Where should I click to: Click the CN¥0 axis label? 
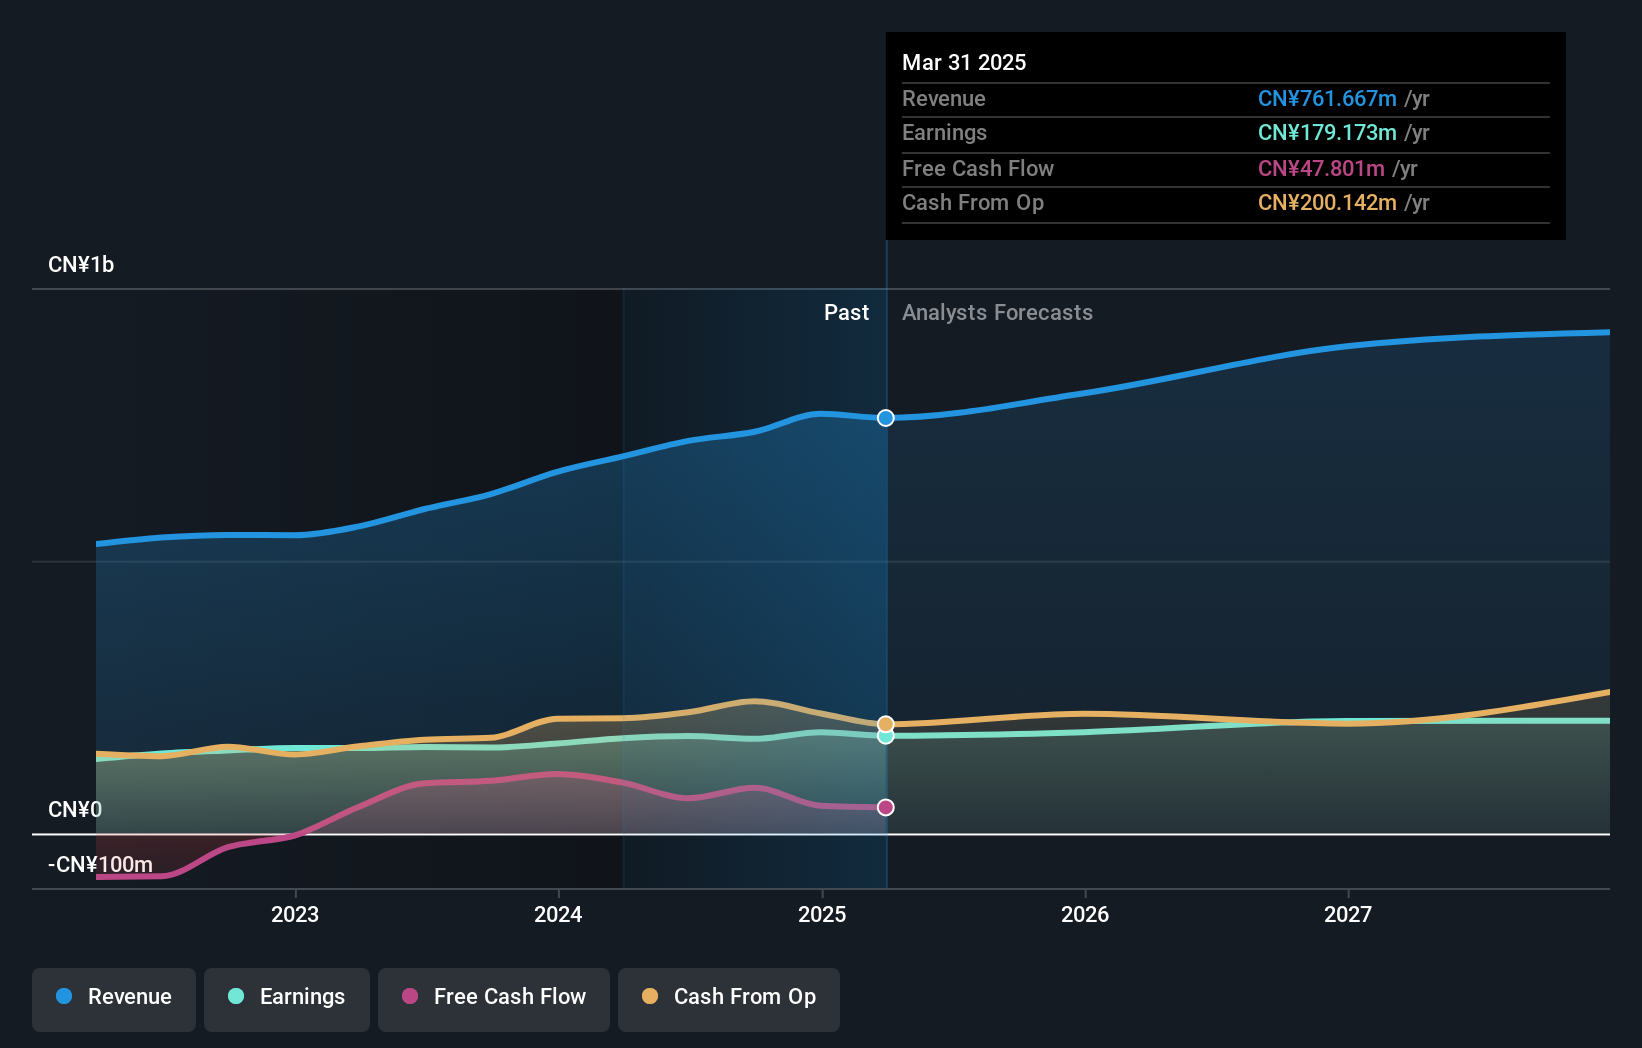75,809
